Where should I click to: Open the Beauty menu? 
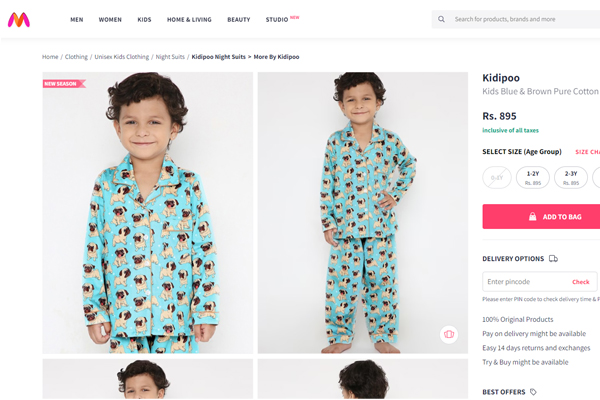pos(239,19)
